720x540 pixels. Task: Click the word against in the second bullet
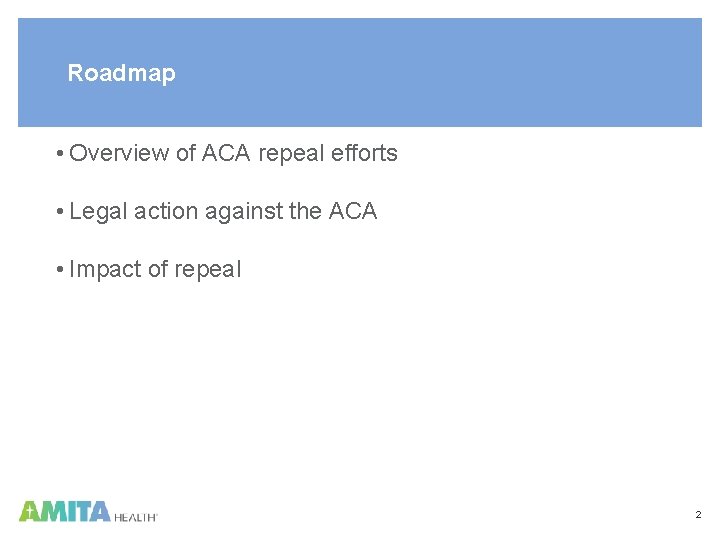[x=244, y=212]
